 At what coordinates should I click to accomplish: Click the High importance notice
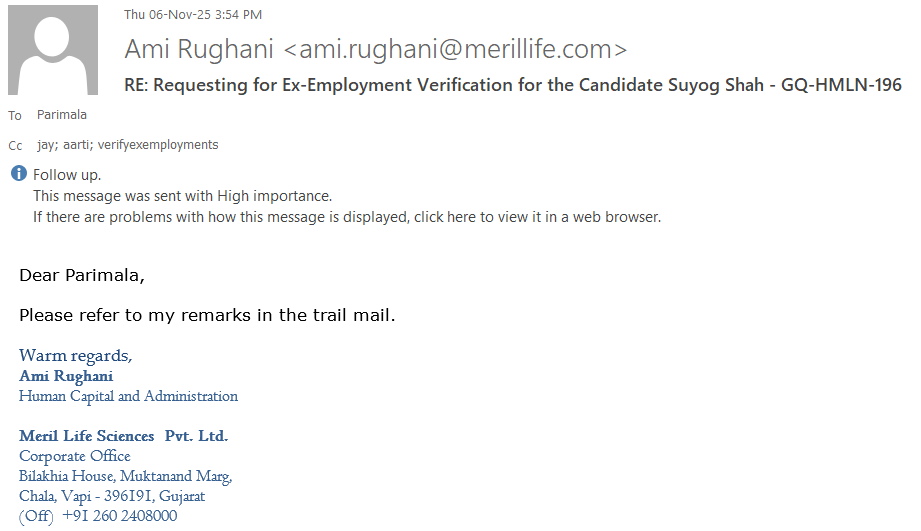click(x=182, y=196)
